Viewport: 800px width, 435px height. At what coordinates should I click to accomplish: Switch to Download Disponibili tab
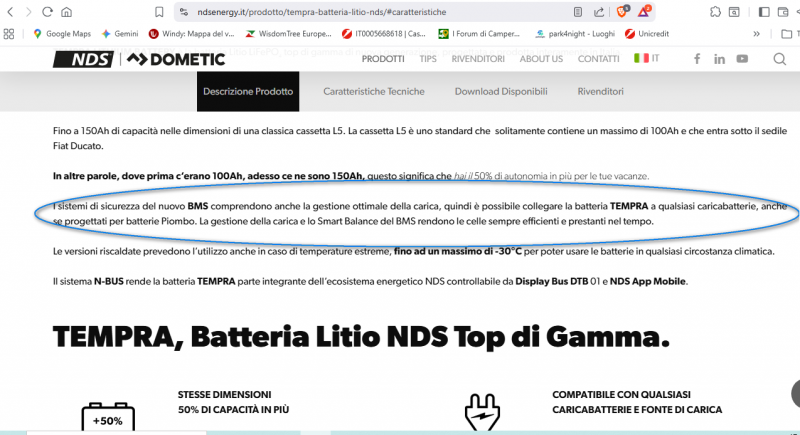(x=501, y=91)
